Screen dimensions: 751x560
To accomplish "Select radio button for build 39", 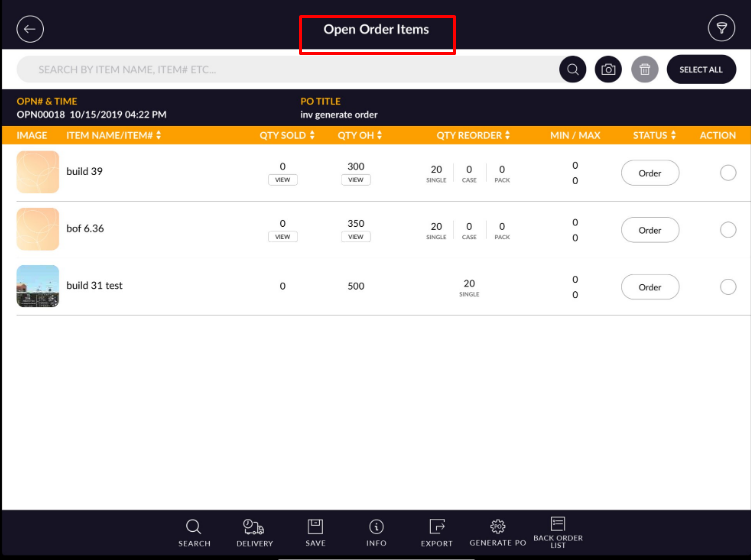I will coord(728,173).
